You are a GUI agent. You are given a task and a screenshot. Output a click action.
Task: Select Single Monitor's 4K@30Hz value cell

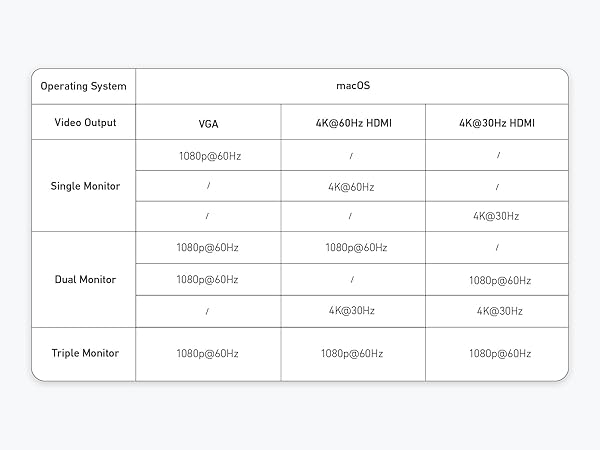tap(497, 216)
